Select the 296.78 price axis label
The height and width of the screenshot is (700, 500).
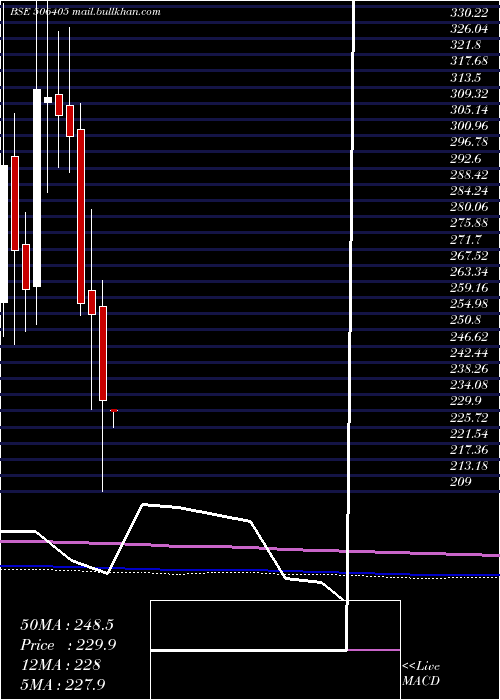(x=469, y=143)
